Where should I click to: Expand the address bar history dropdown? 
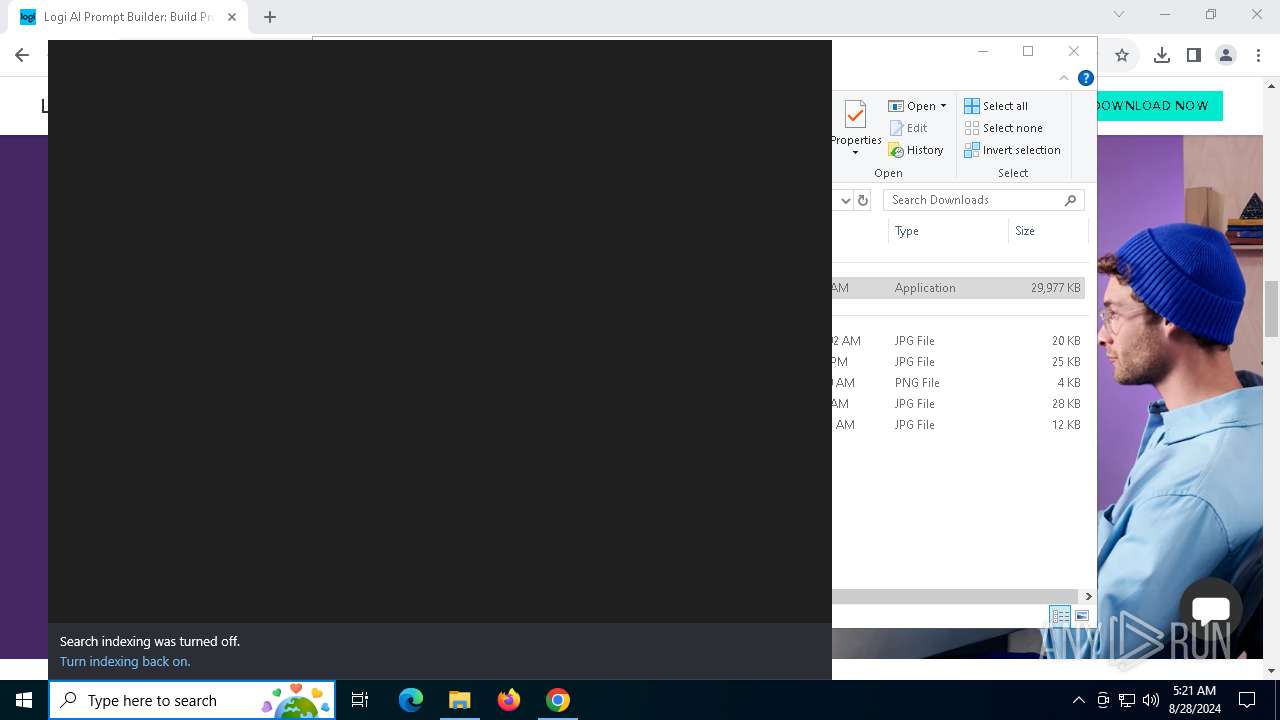tap(845, 200)
